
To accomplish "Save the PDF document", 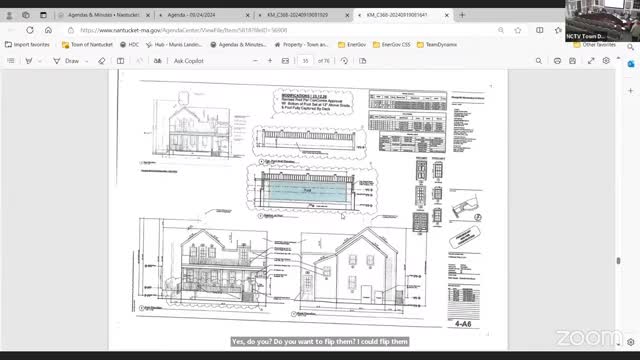I will click(x=573, y=61).
